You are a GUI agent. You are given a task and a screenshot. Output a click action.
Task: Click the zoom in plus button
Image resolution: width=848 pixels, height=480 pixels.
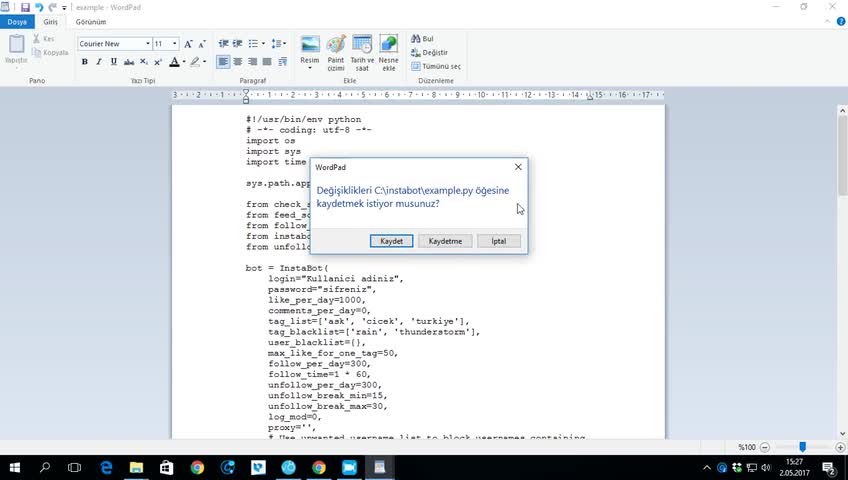[840, 447]
